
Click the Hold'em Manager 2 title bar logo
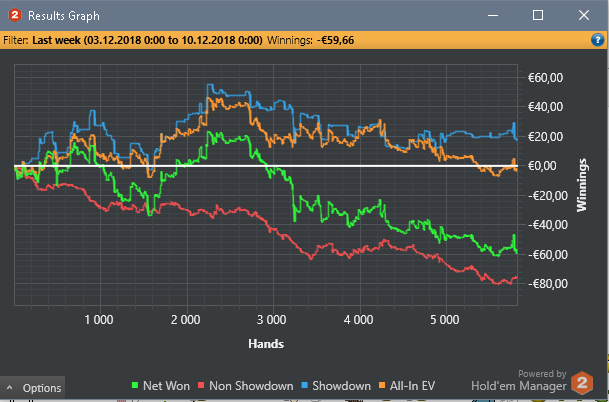tap(14, 16)
